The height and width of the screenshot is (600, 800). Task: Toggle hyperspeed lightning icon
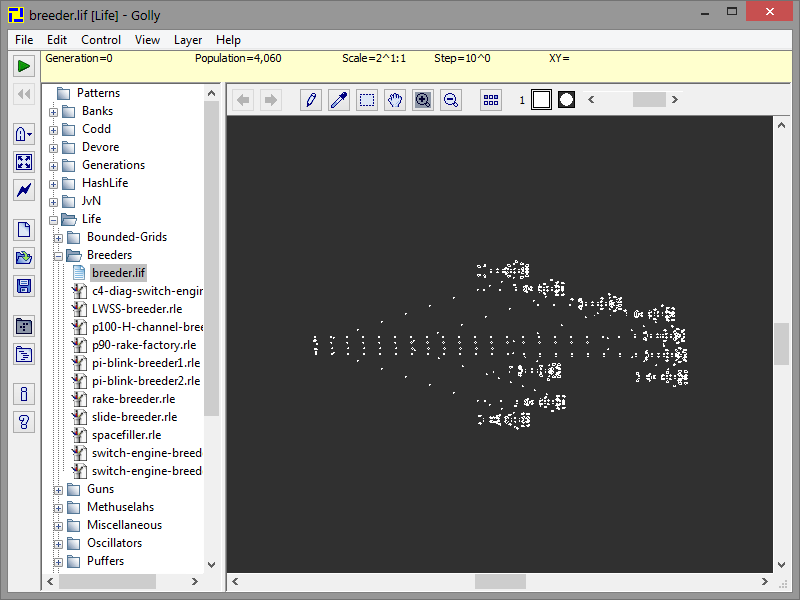coord(23,190)
